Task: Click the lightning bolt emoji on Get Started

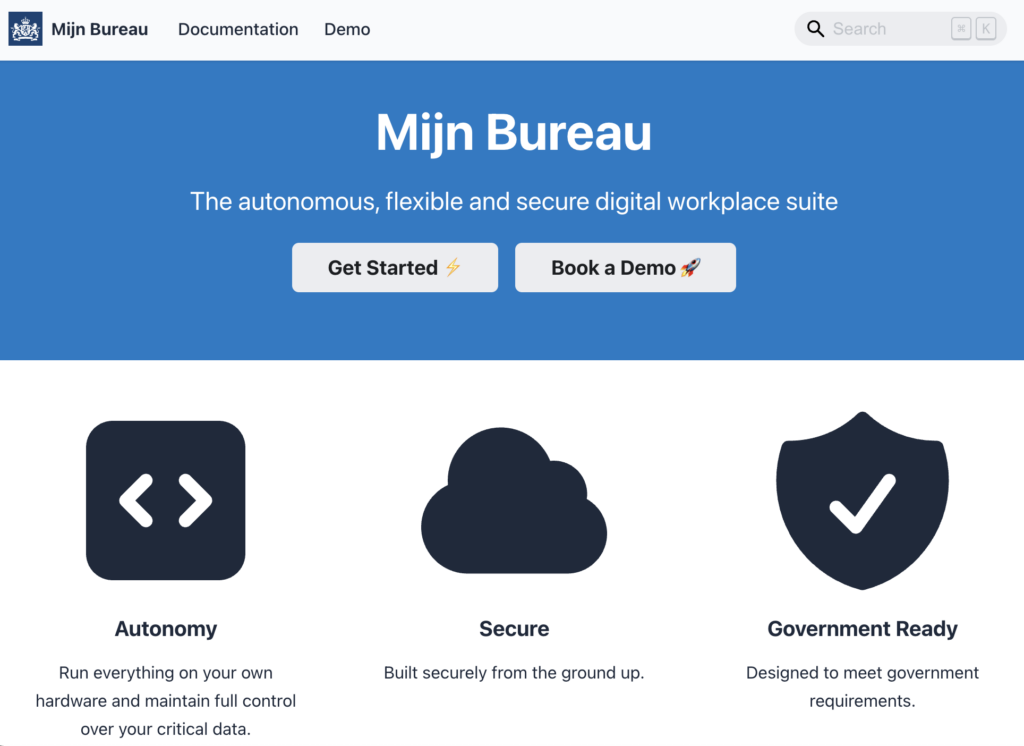Action: pos(453,267)
